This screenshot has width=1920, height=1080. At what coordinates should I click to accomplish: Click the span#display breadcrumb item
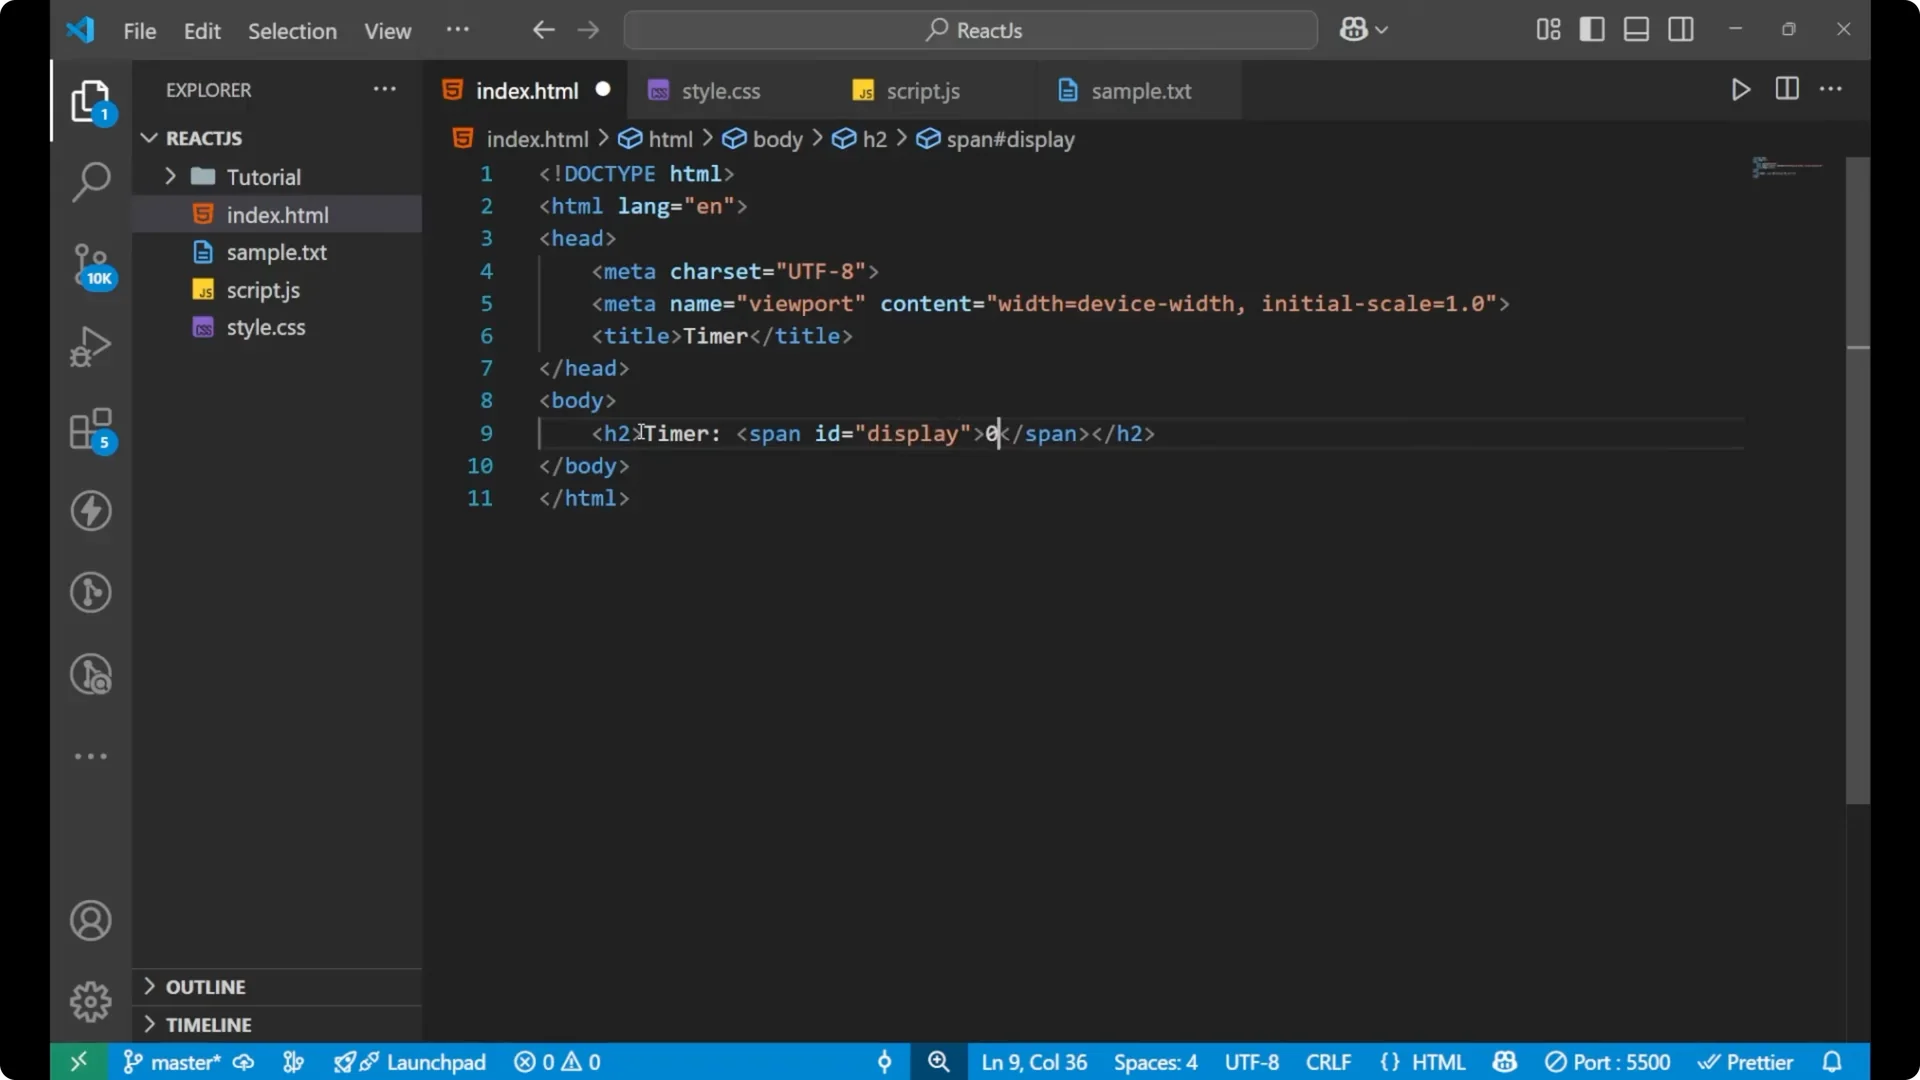pyautogui.click(x=1009, y=139)
